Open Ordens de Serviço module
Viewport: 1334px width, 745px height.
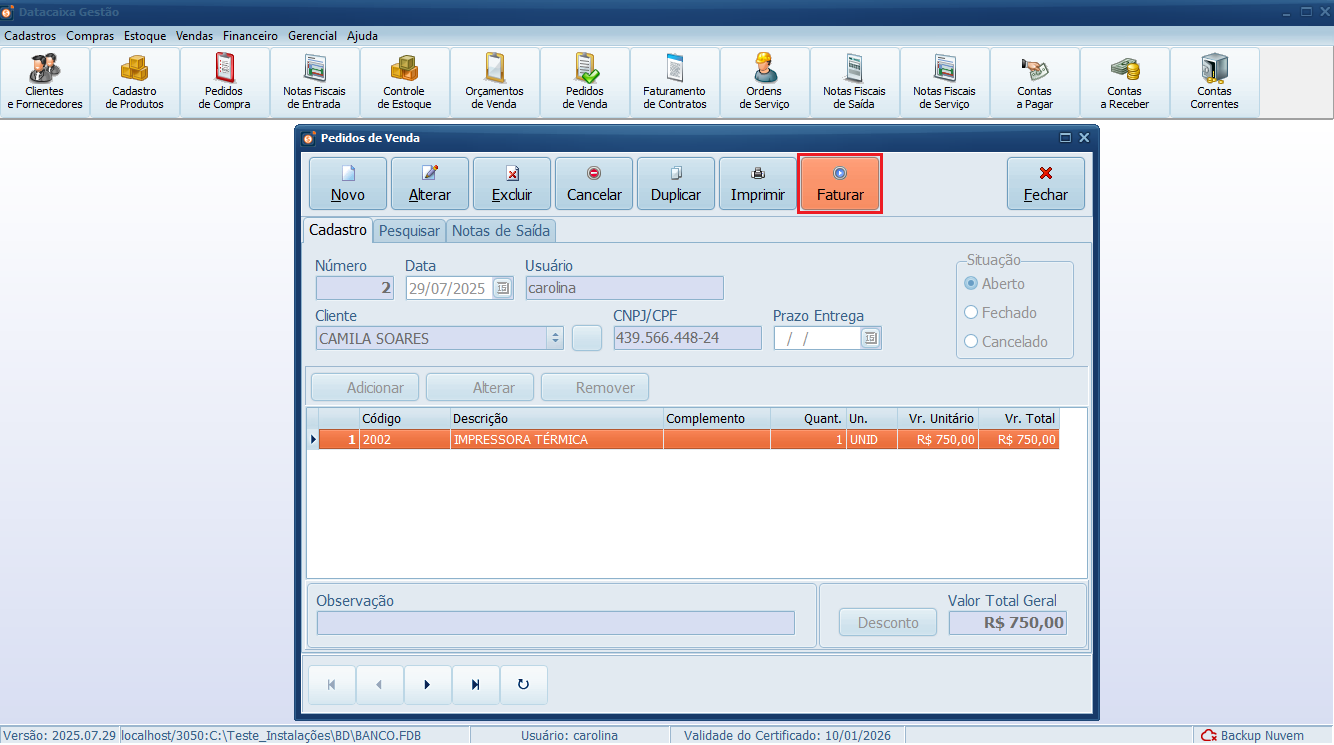point(765,83)
